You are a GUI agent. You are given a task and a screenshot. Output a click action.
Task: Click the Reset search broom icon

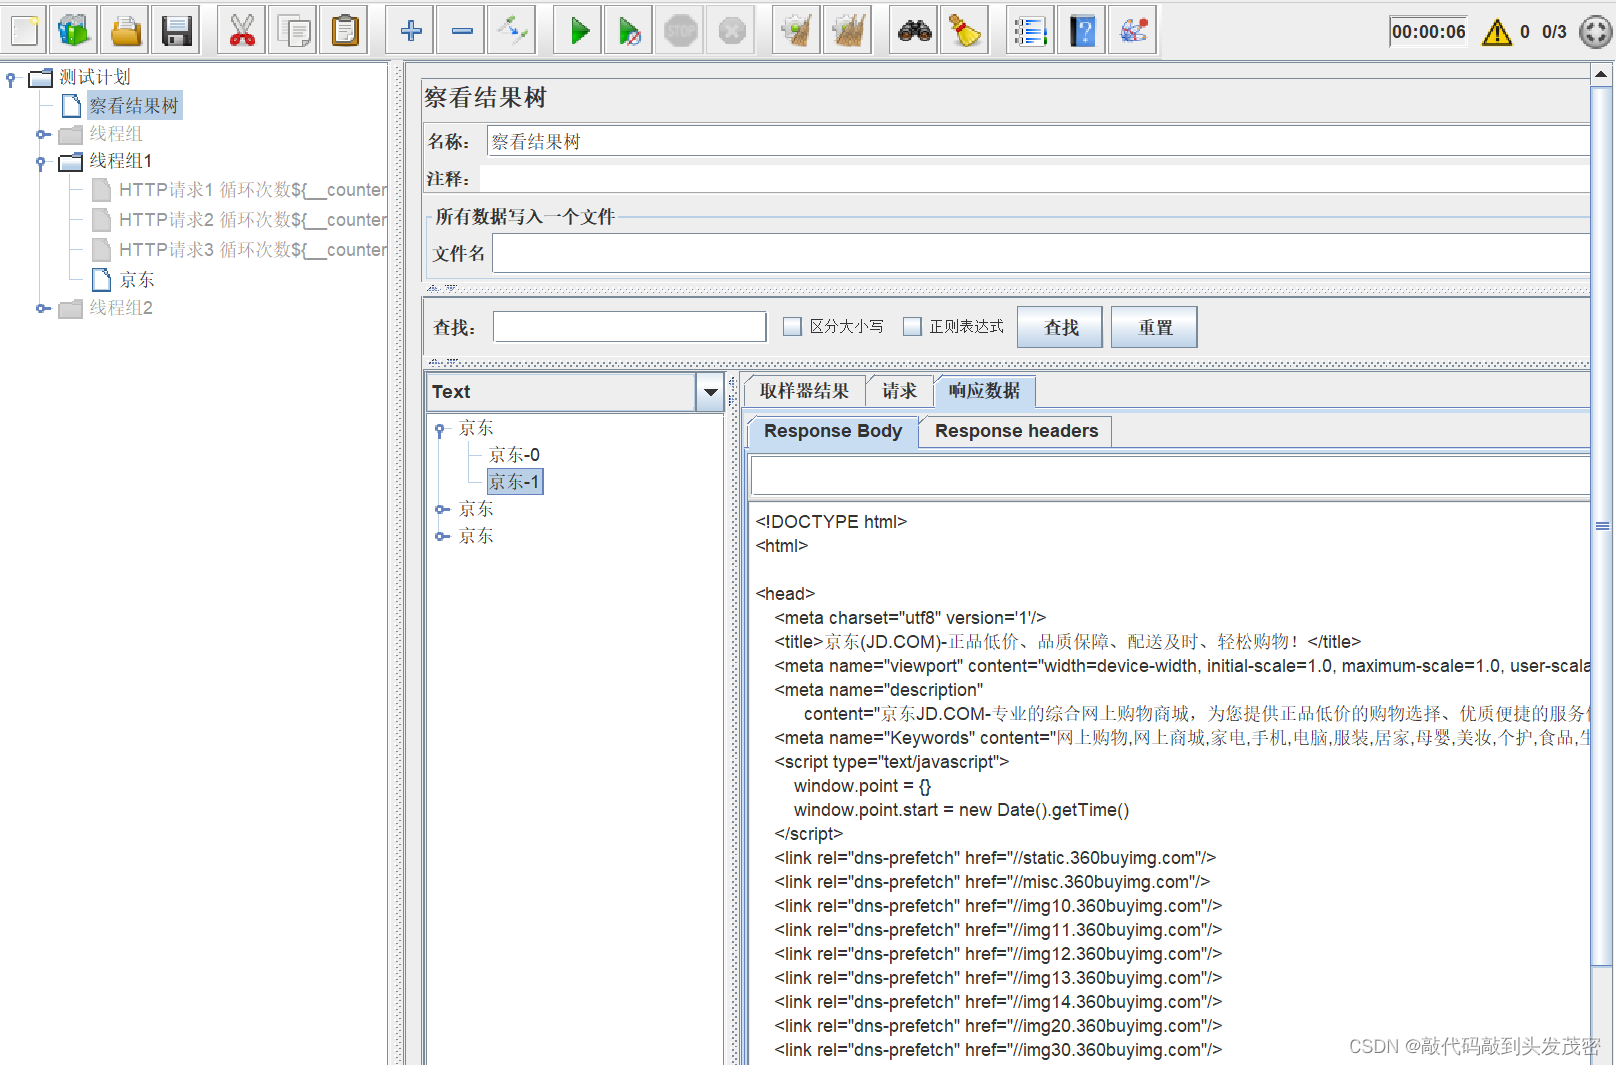click(965, 31)
